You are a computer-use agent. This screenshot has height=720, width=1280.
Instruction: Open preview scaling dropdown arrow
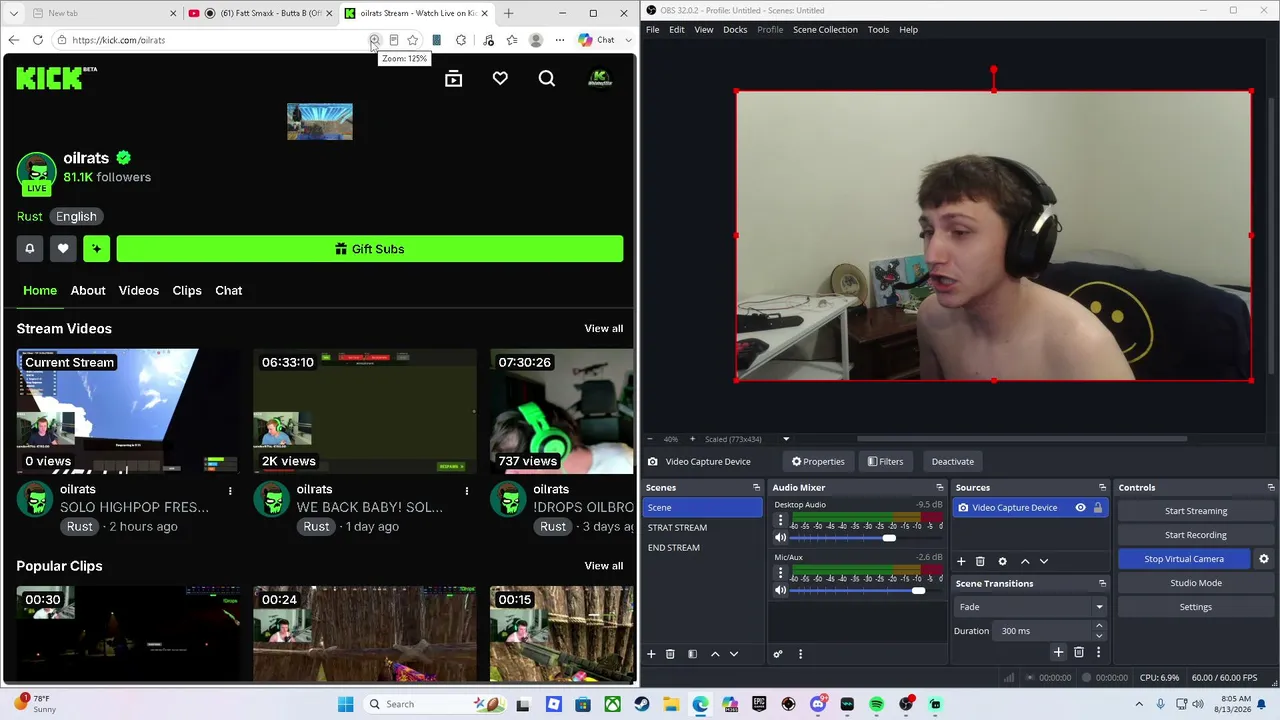click(786, 439)
